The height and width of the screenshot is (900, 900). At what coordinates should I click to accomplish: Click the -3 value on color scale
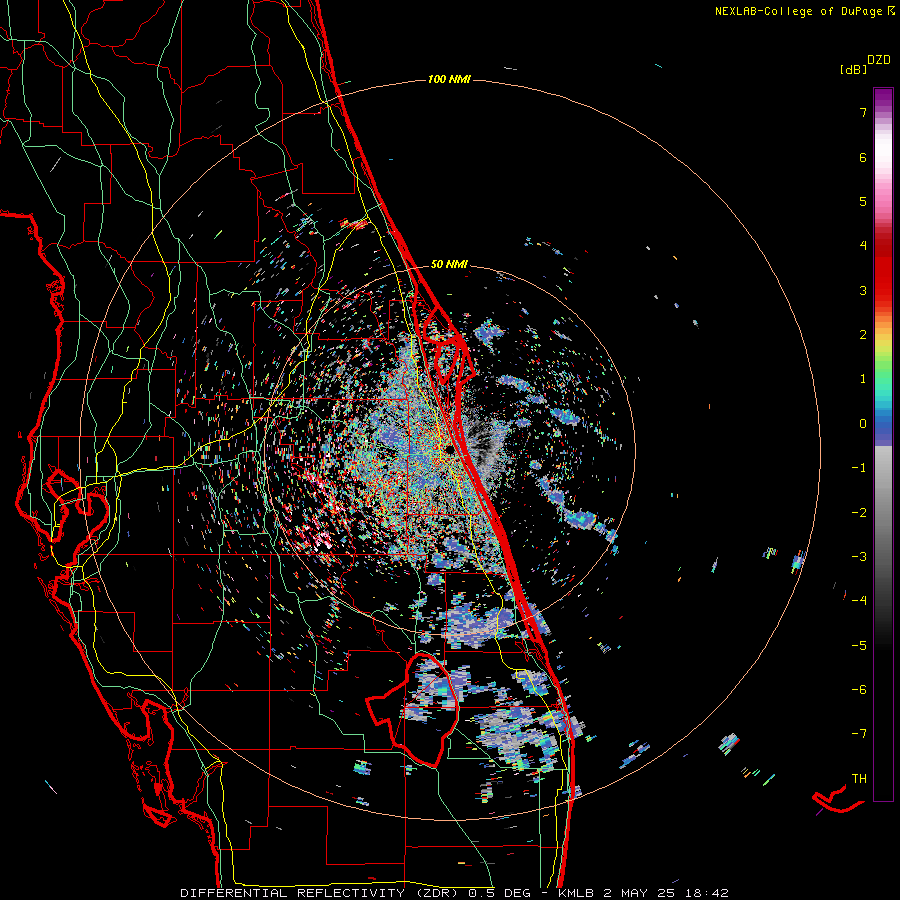click(x=859, y=557)
